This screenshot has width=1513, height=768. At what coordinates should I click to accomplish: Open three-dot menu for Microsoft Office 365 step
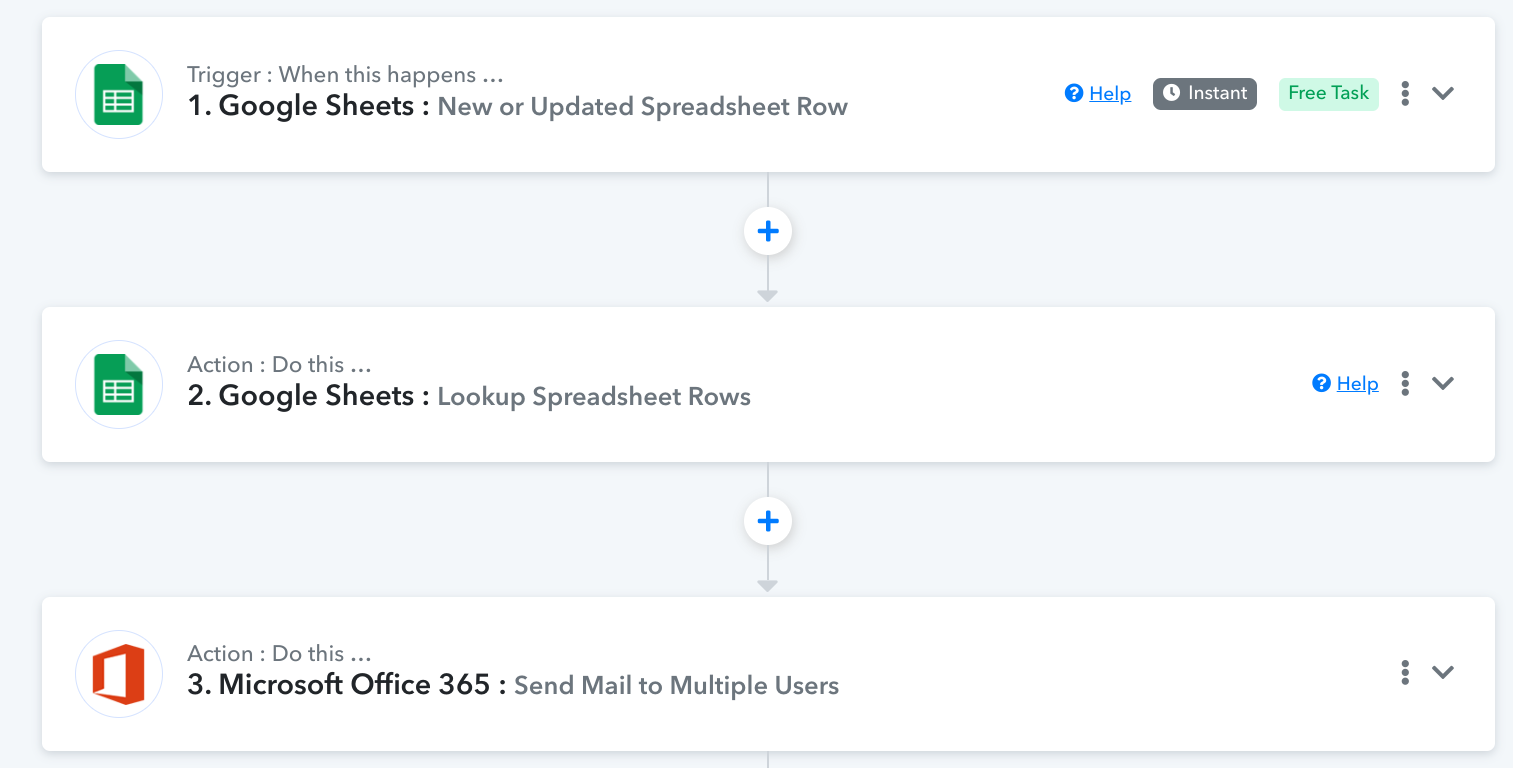pos(1405,672)
